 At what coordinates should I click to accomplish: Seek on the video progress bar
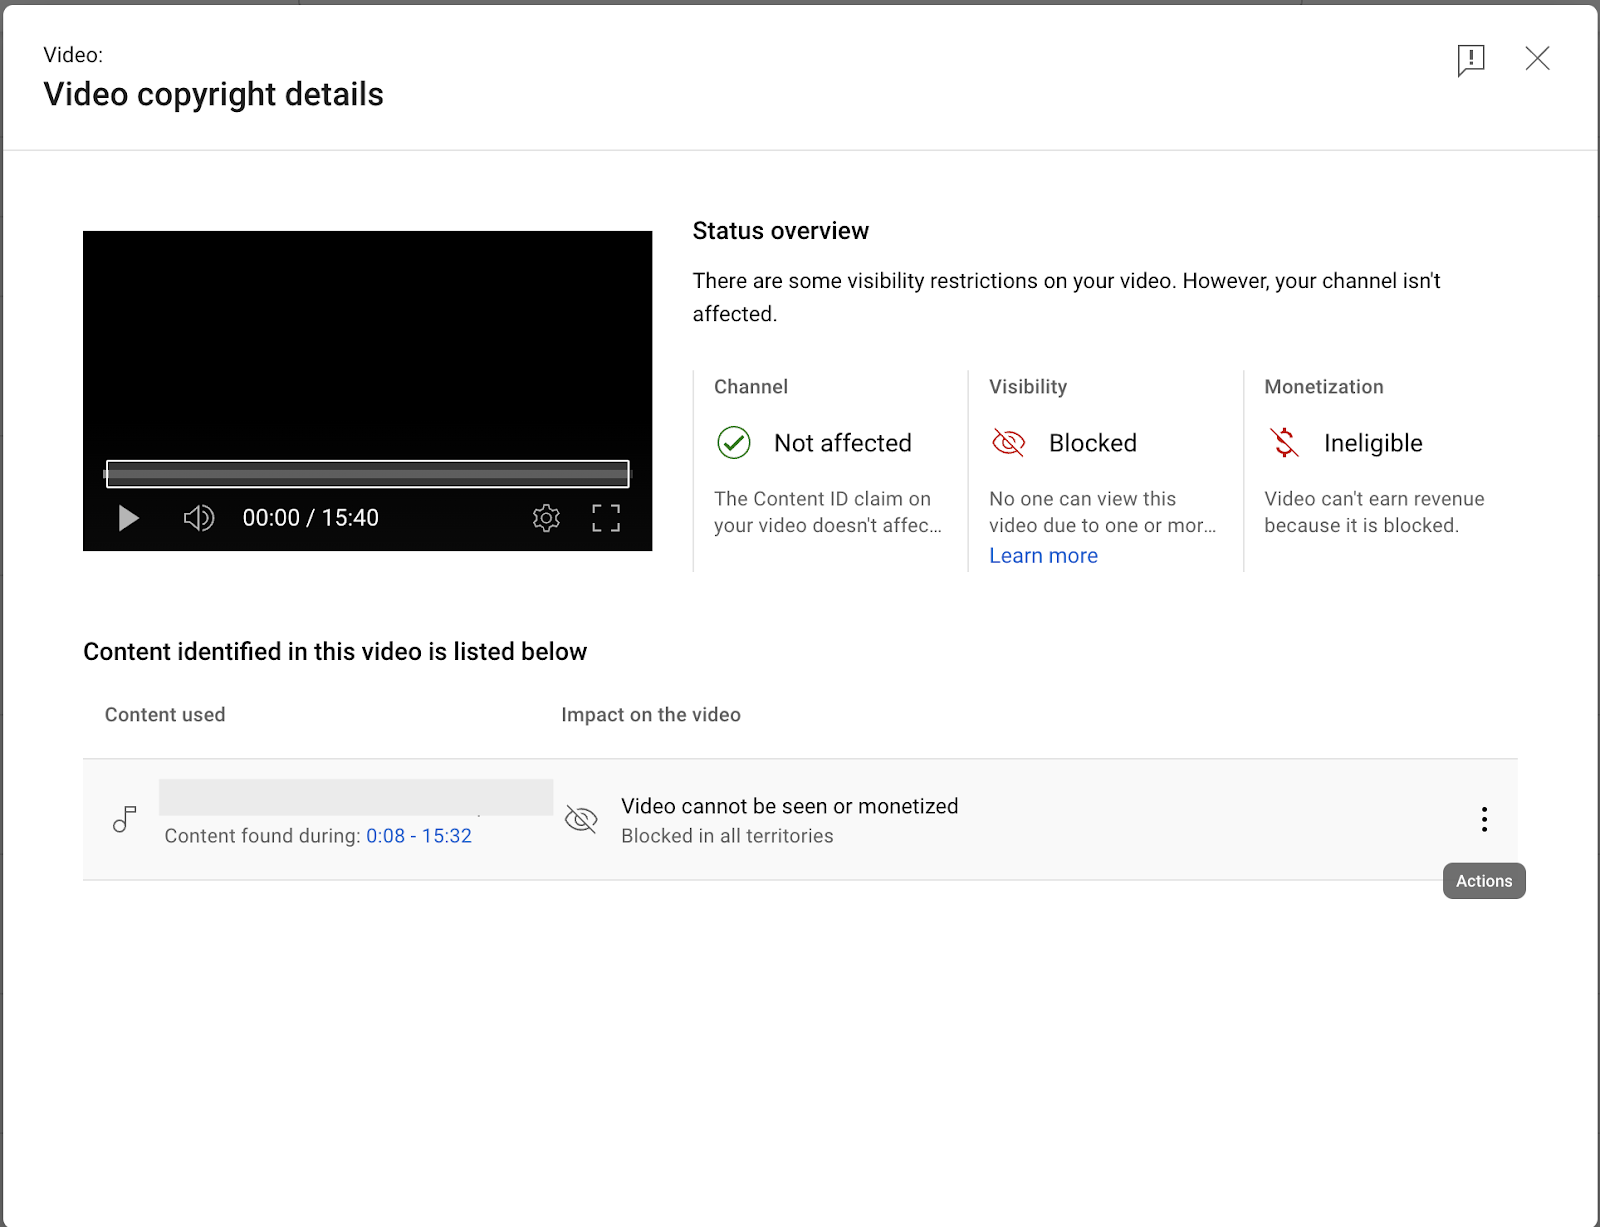point(368,474)
